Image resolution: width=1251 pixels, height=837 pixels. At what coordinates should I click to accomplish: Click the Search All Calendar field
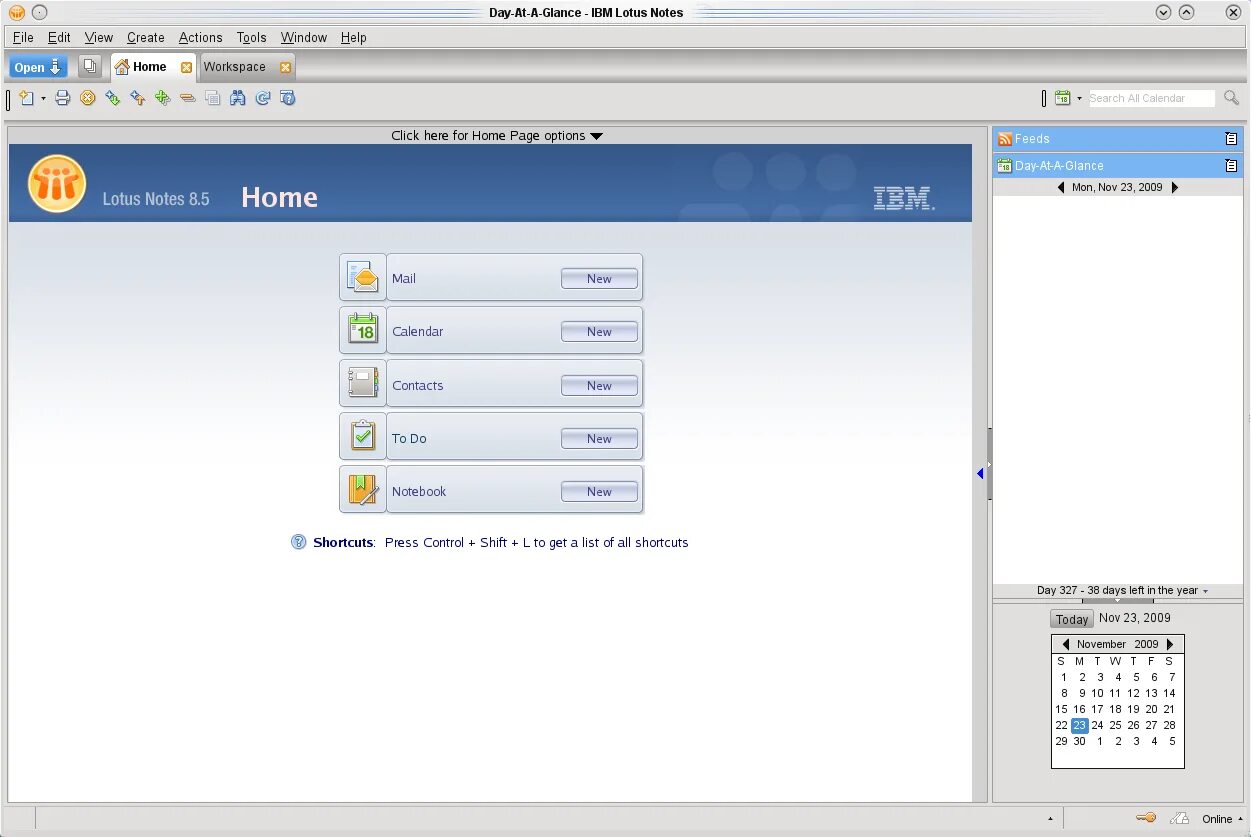click(x=1150, y=98)
